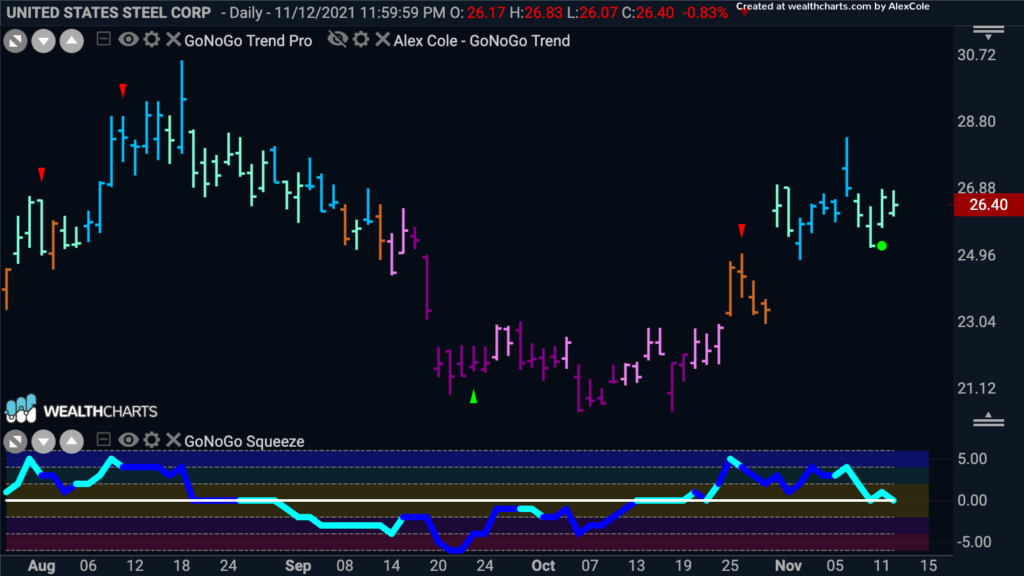Click the 18 date label in August
The image size is (1024, 576).
coord(182,566)
